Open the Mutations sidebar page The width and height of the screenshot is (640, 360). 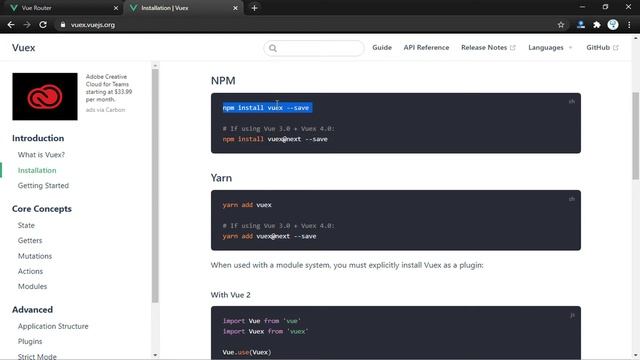pyautogui.click(x=35, y=256)
